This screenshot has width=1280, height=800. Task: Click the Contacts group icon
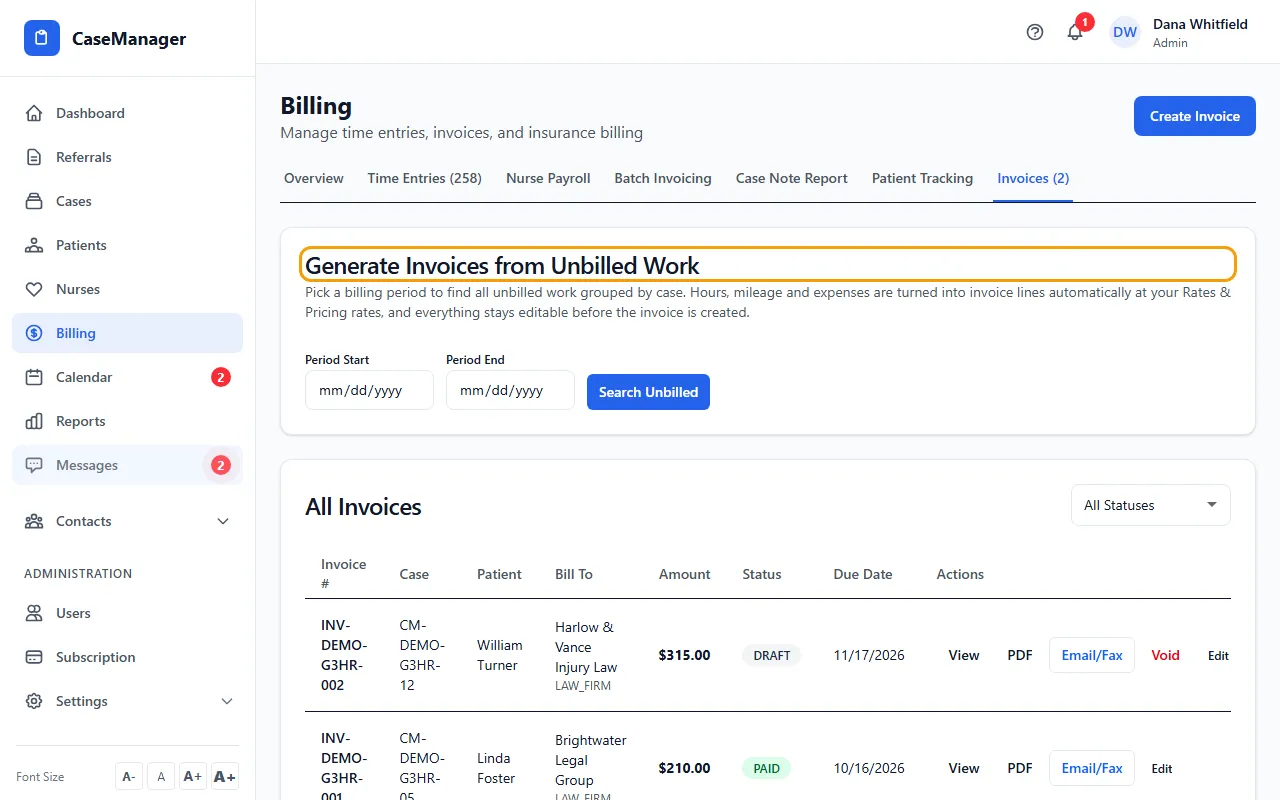pos(34,521)
